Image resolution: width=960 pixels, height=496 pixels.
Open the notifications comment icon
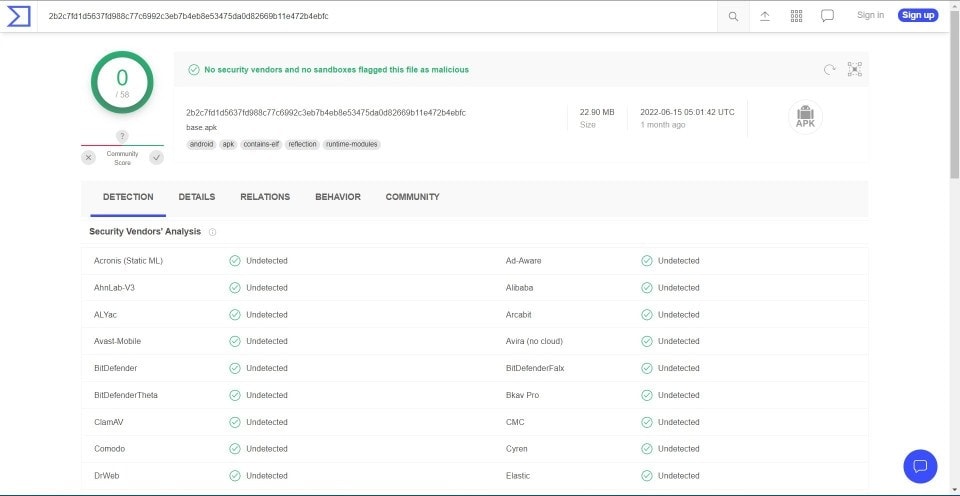[827, 16]
